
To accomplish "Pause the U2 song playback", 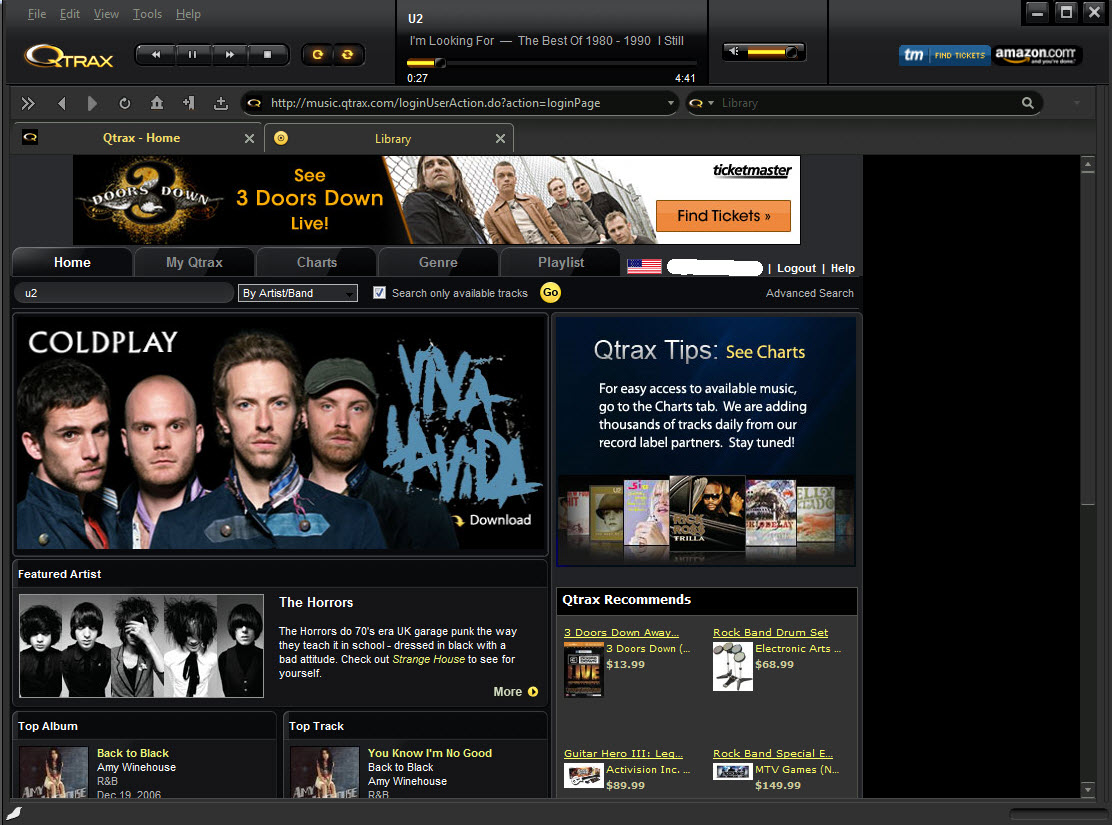I will point(192,55).
